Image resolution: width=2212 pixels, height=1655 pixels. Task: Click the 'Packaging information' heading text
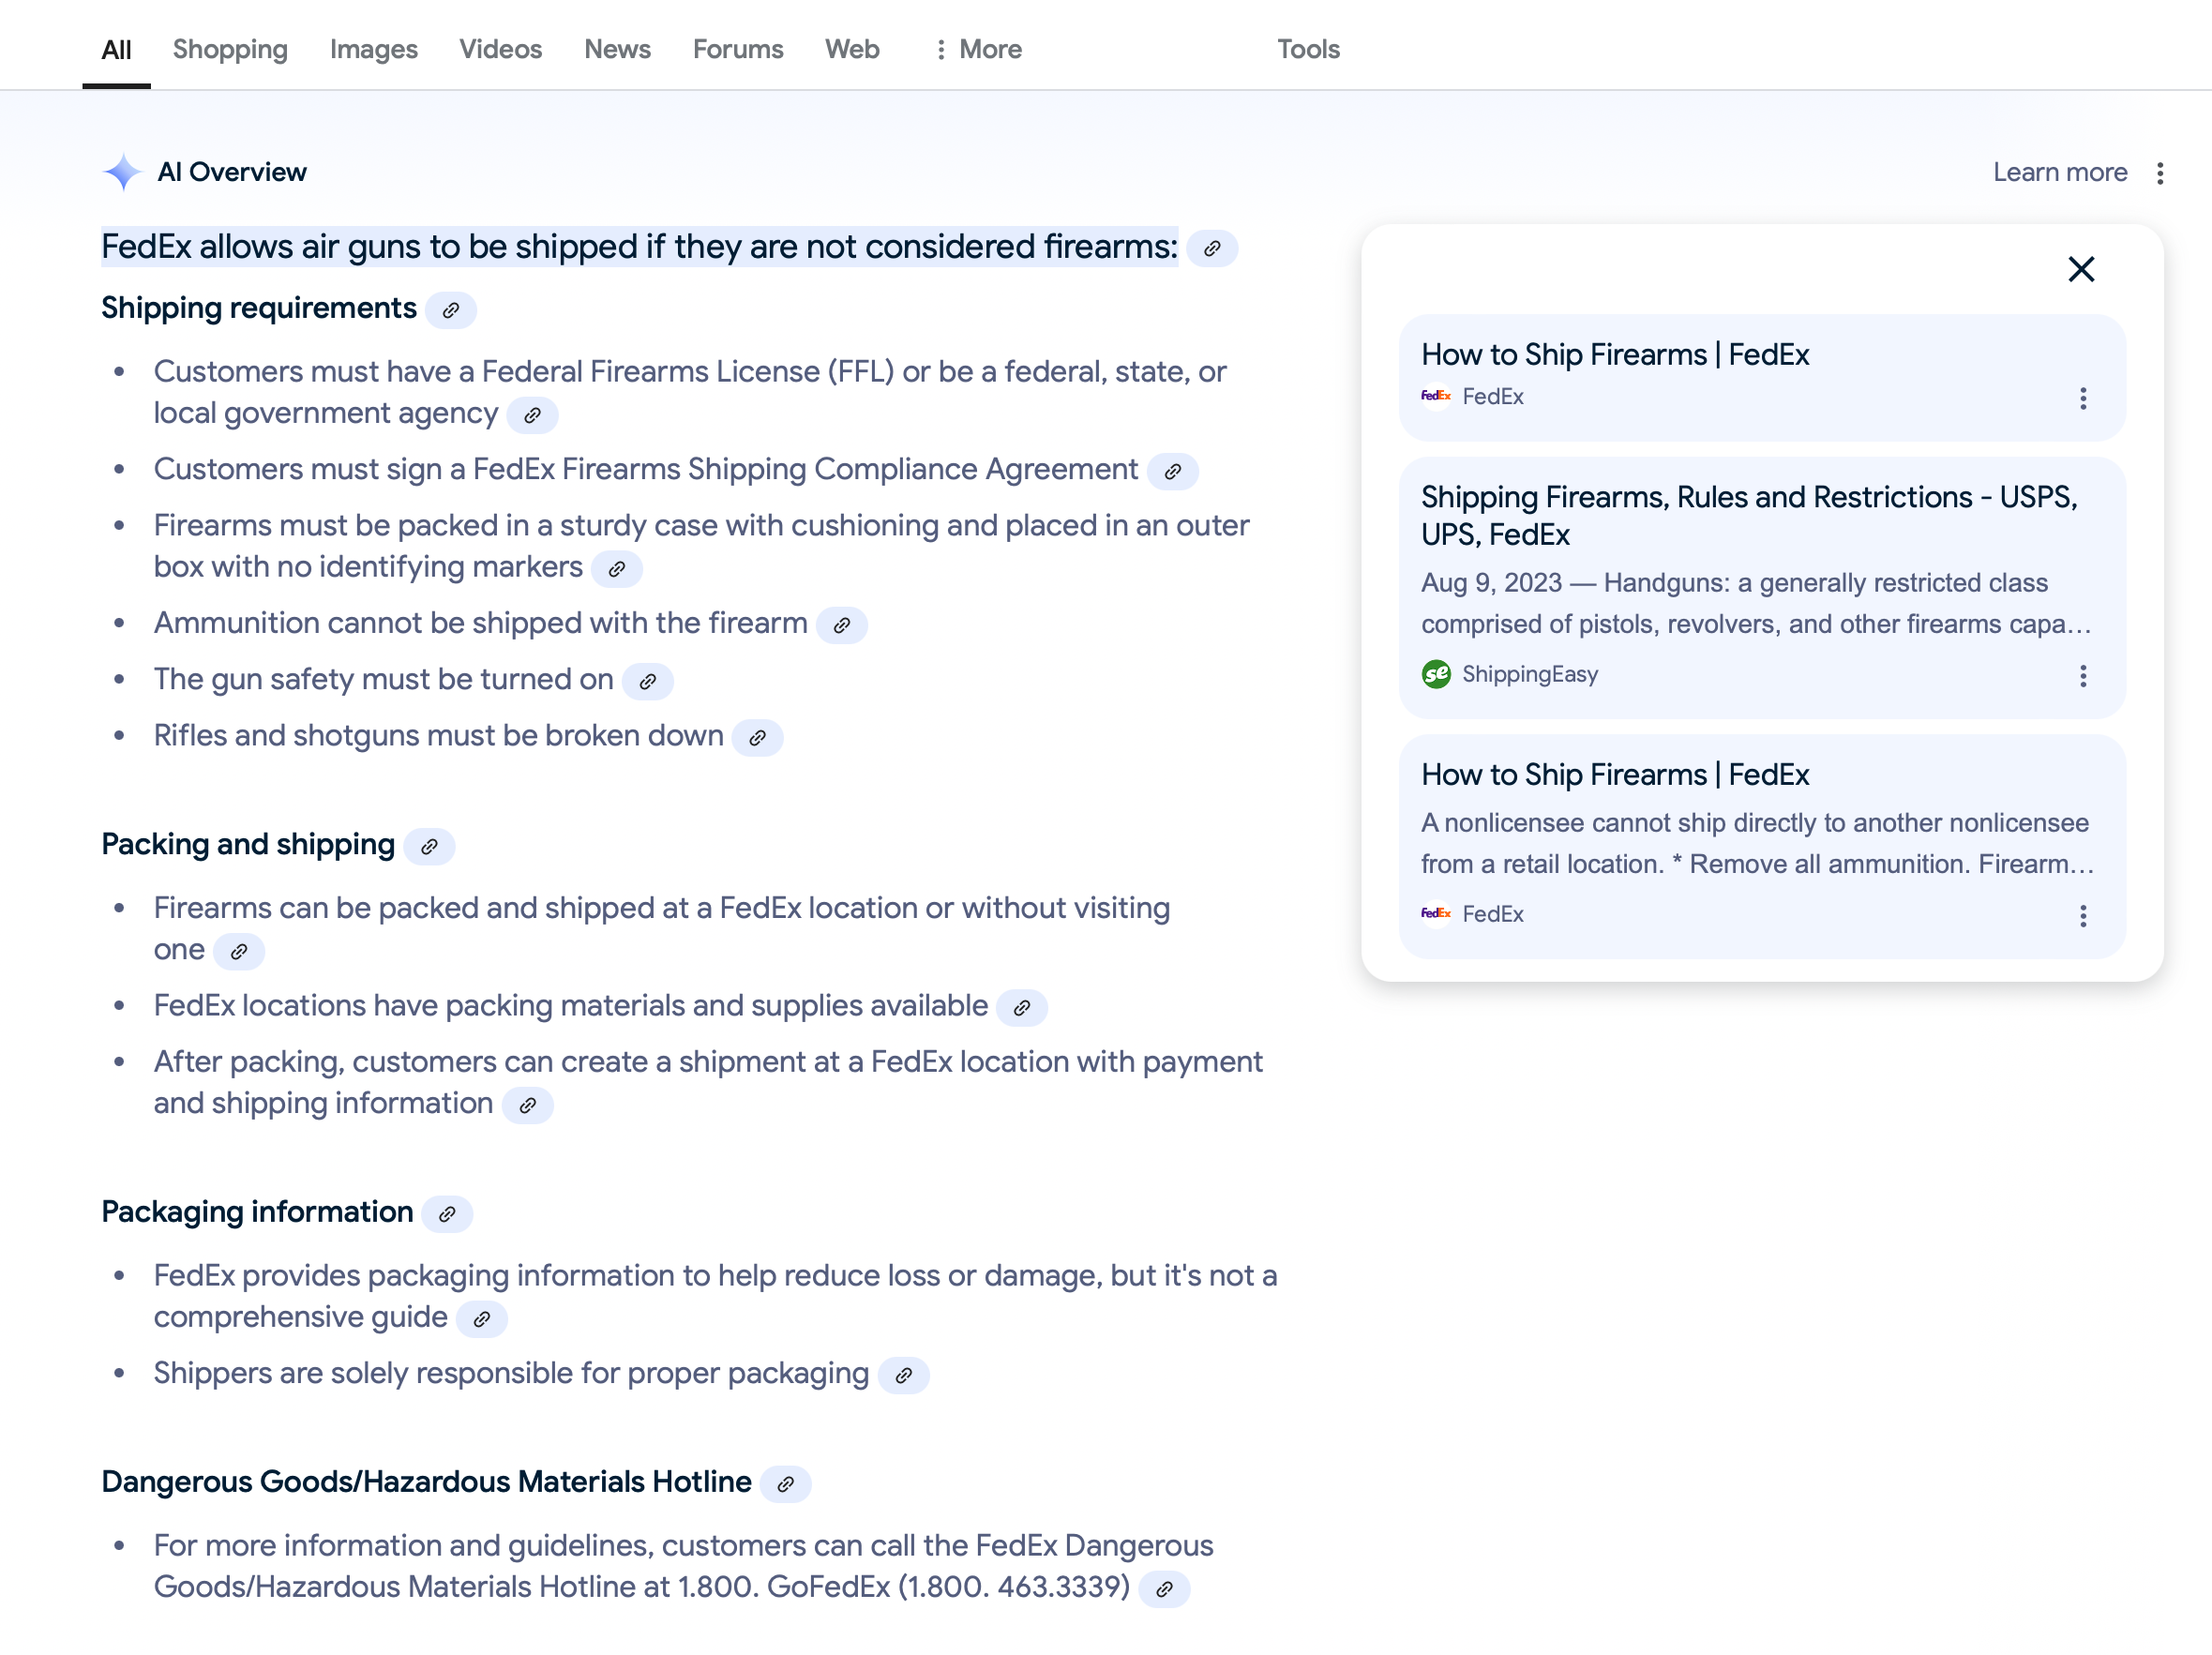pos(257,1211)
